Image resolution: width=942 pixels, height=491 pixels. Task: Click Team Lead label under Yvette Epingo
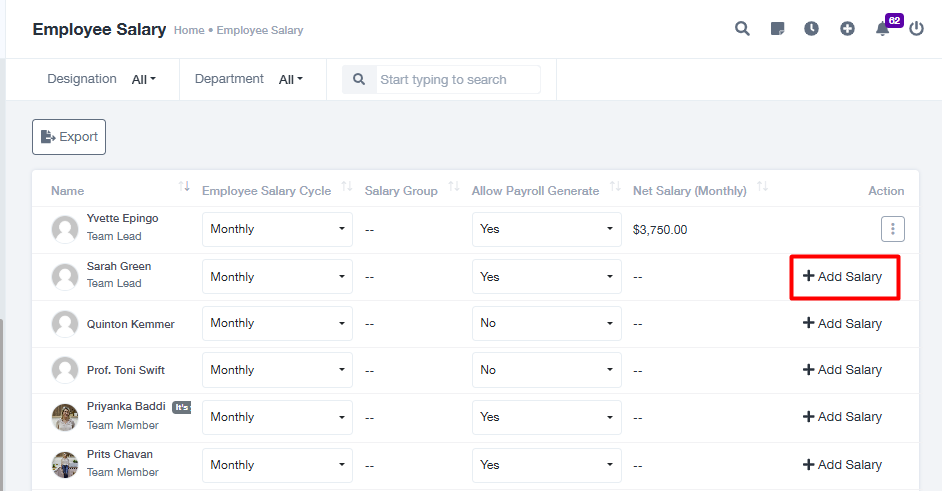(x=114, y=236)
